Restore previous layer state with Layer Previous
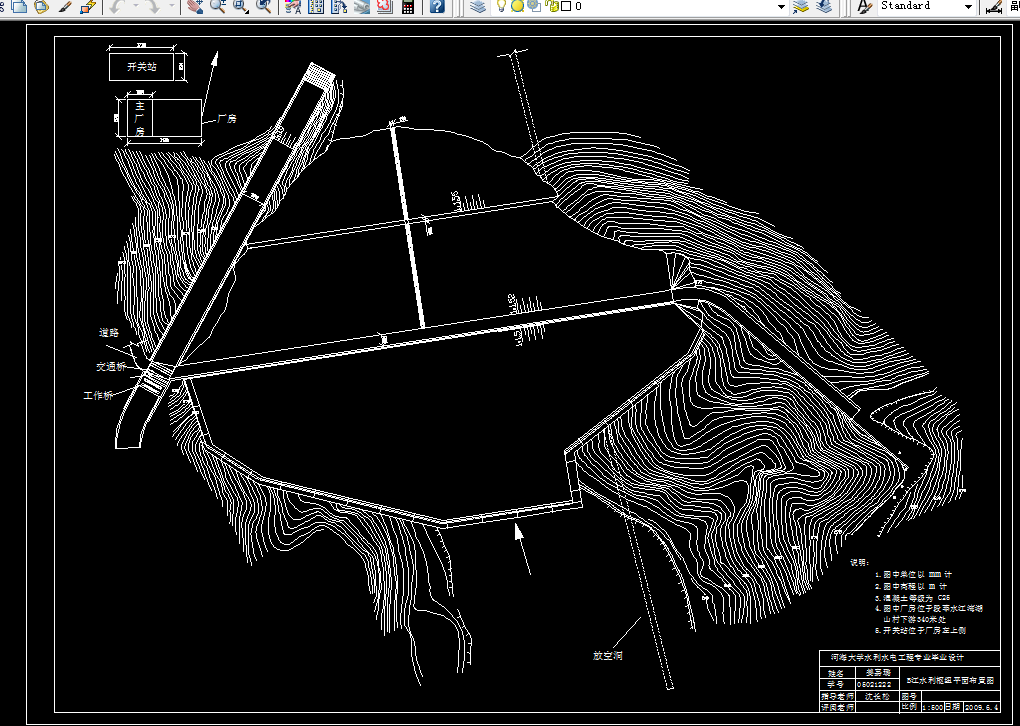 [823, 6]
